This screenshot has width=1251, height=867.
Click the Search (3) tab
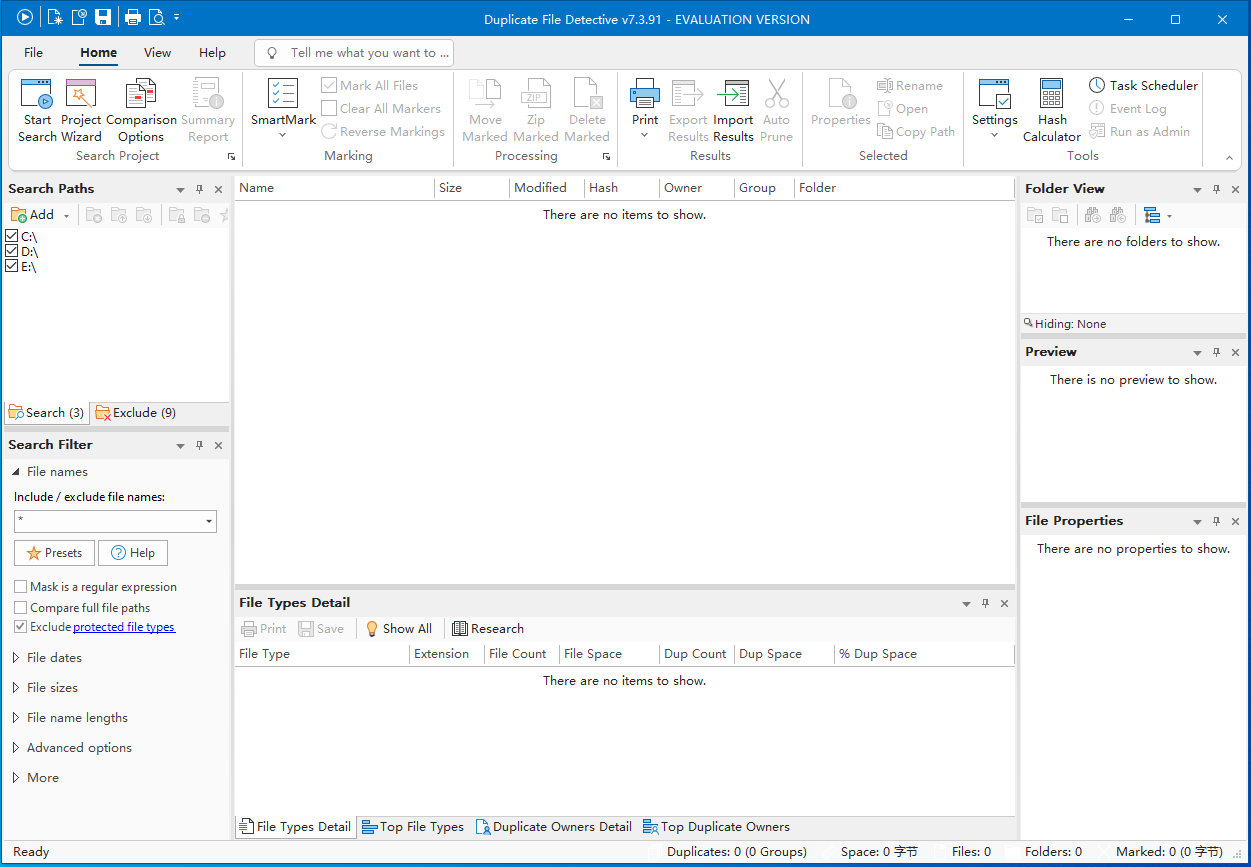[46, 413]
